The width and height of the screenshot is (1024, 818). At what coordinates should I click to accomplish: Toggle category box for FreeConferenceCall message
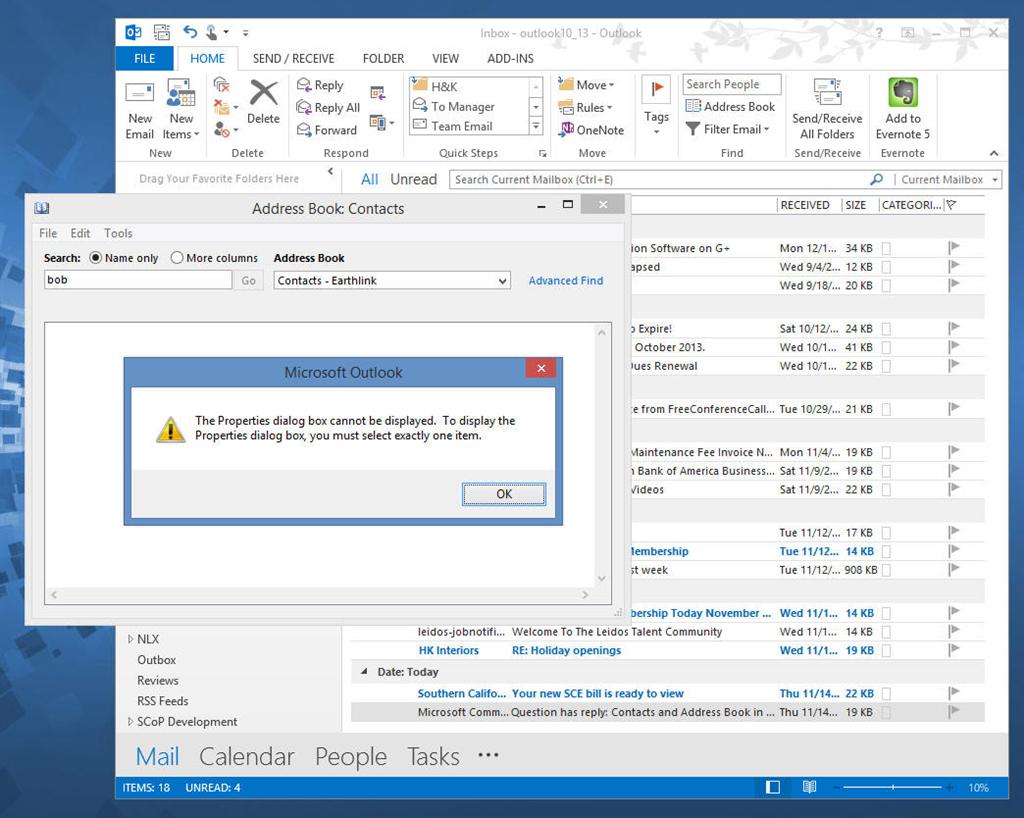tap(886, 409)
